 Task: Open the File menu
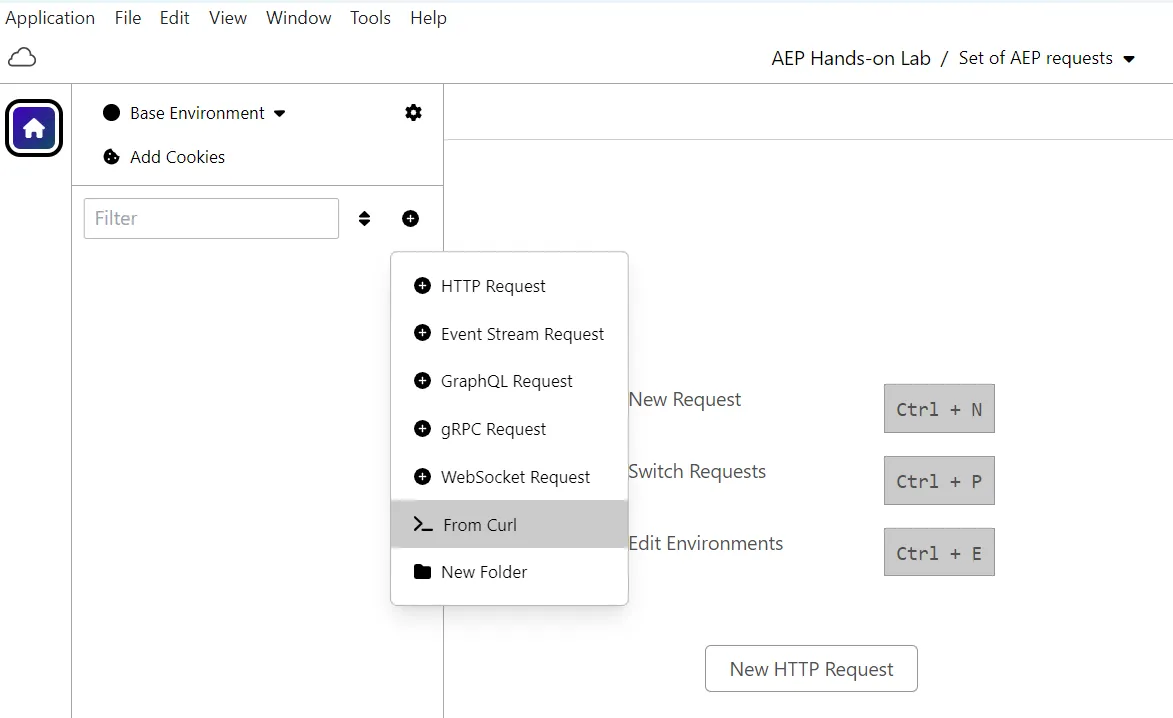[128, 18]
